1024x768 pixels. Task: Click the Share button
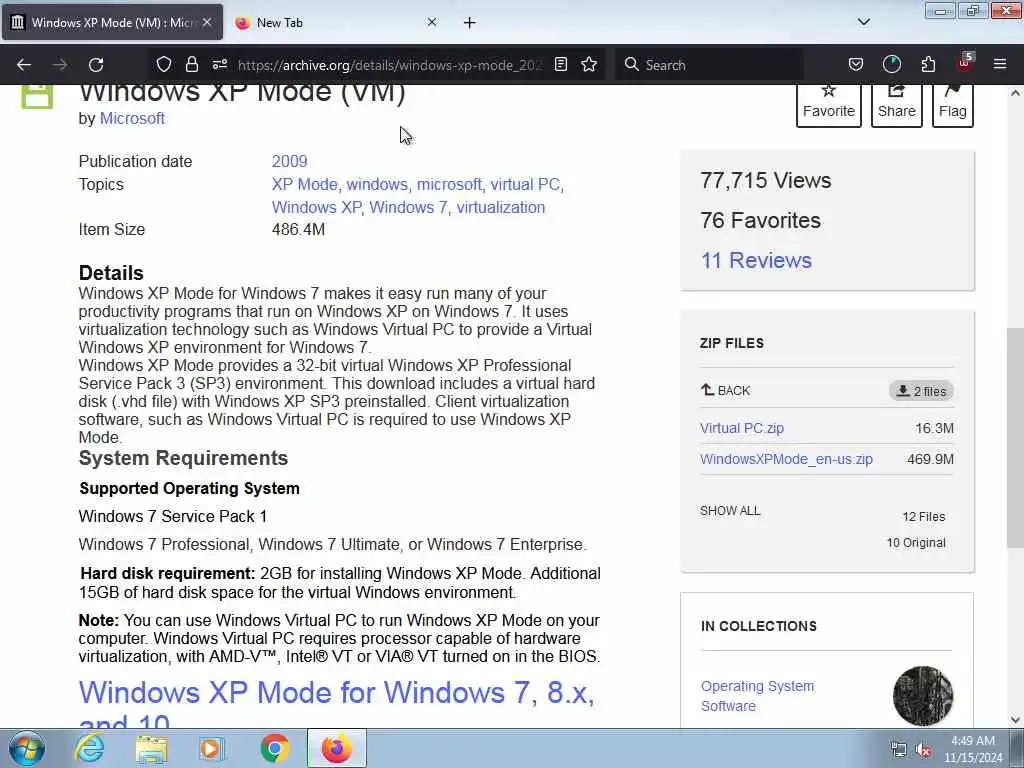[897, 104]
